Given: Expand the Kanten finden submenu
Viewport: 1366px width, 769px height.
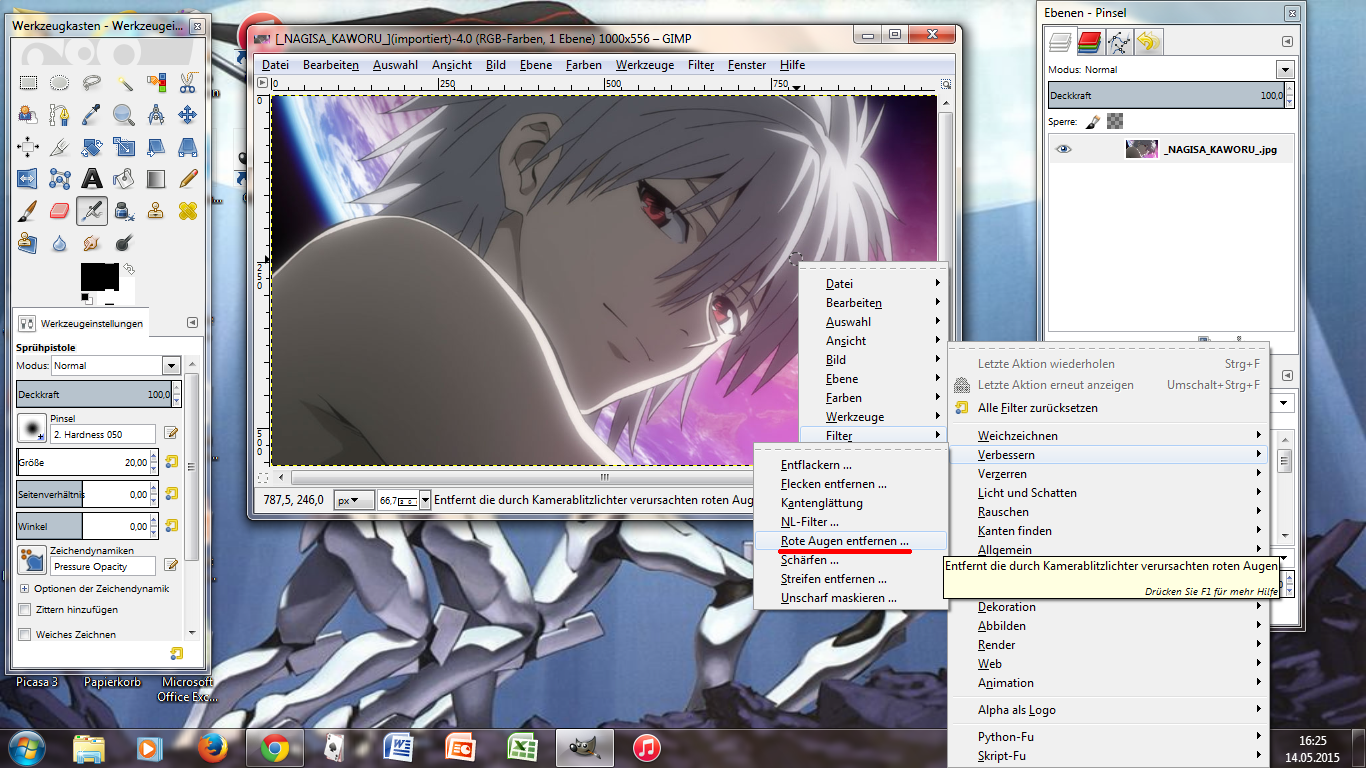Looking at the screenshot, I should (x=1107, y=531).
